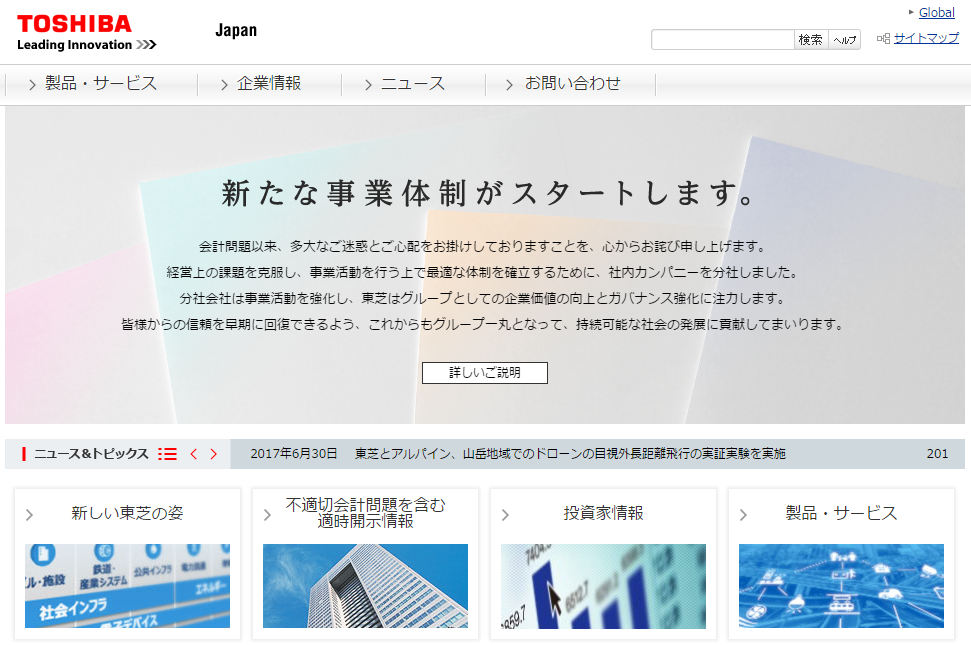Click the Japan region label
The height and width of the screenshot is (645, 971).
click(x=236, y=30)
